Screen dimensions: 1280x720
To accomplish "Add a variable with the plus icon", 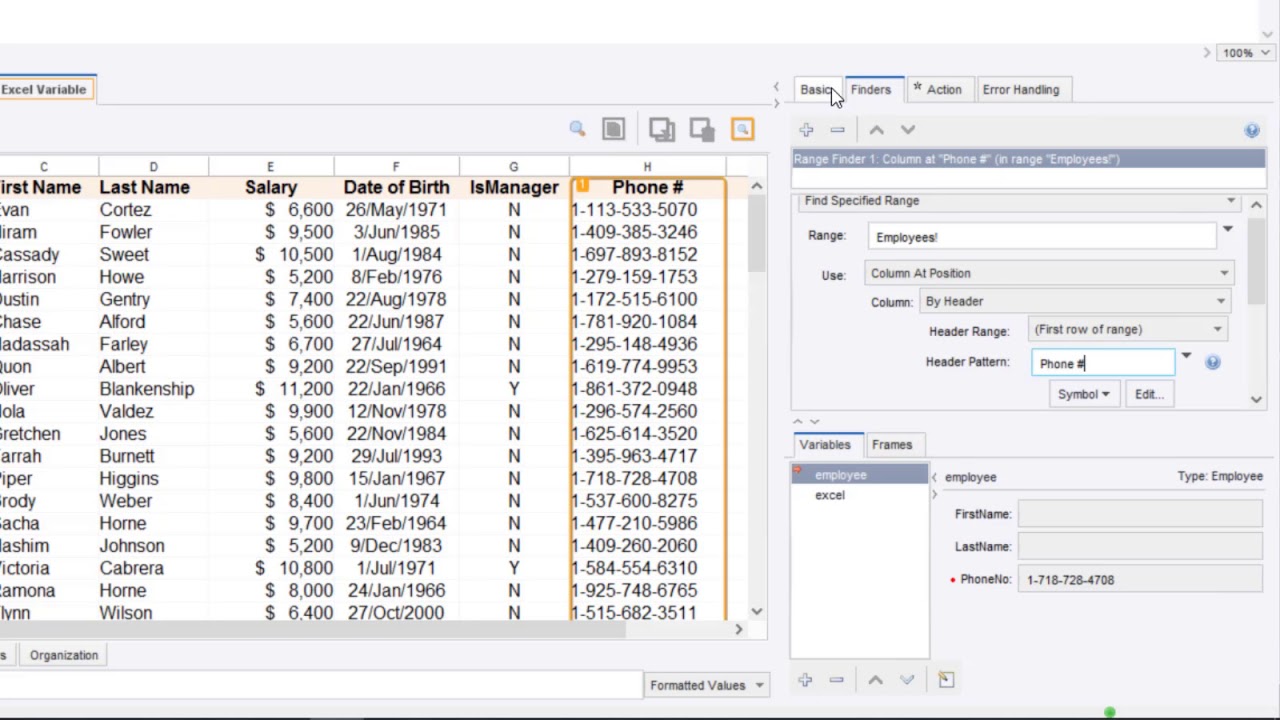I will 805,680.
